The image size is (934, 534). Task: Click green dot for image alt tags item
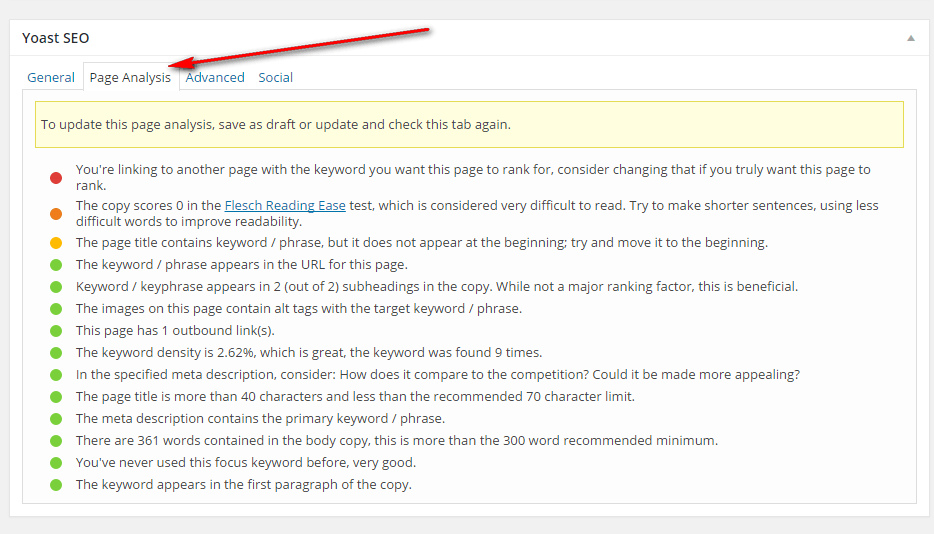(x=56, y=309)
